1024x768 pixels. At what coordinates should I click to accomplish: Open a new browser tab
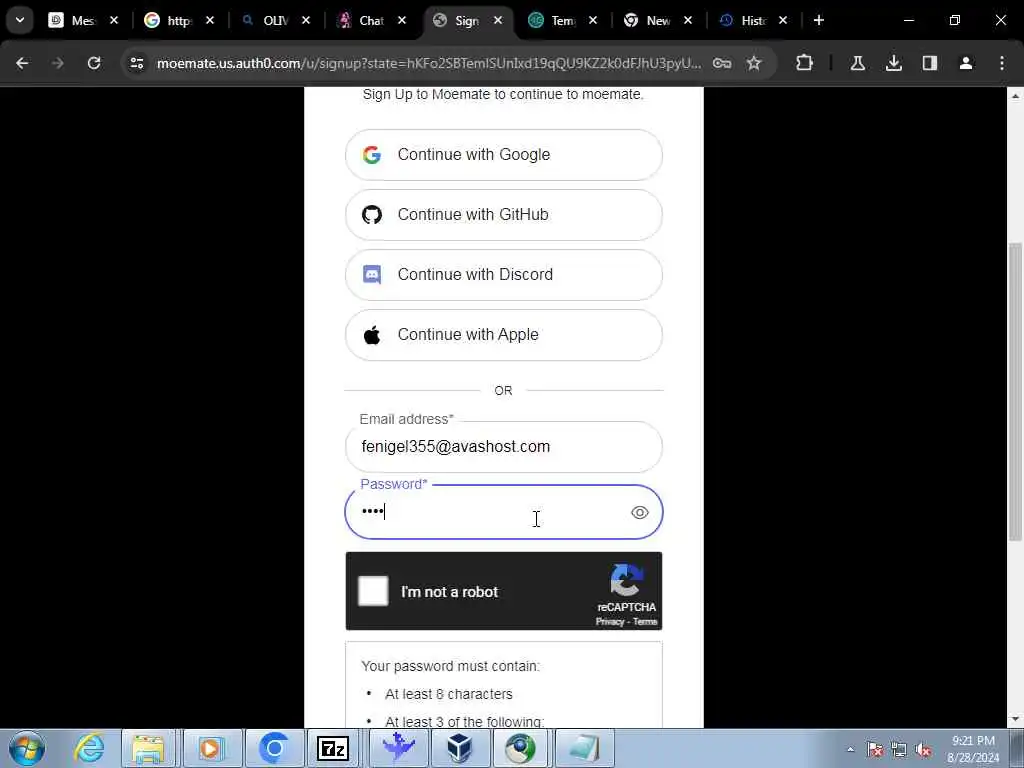click(x=819, y=20)
